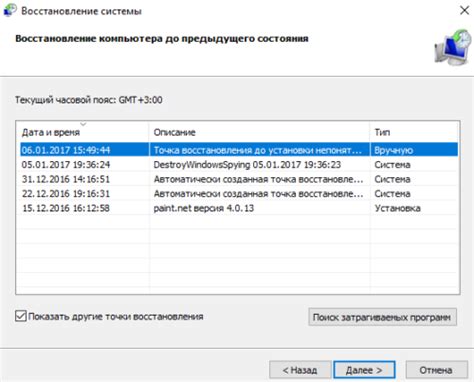Select restore point dated 22.12.2016 19:16:31
Image resolution: width=474 pixels, height=382 pixels.
[x=239, y=194]
